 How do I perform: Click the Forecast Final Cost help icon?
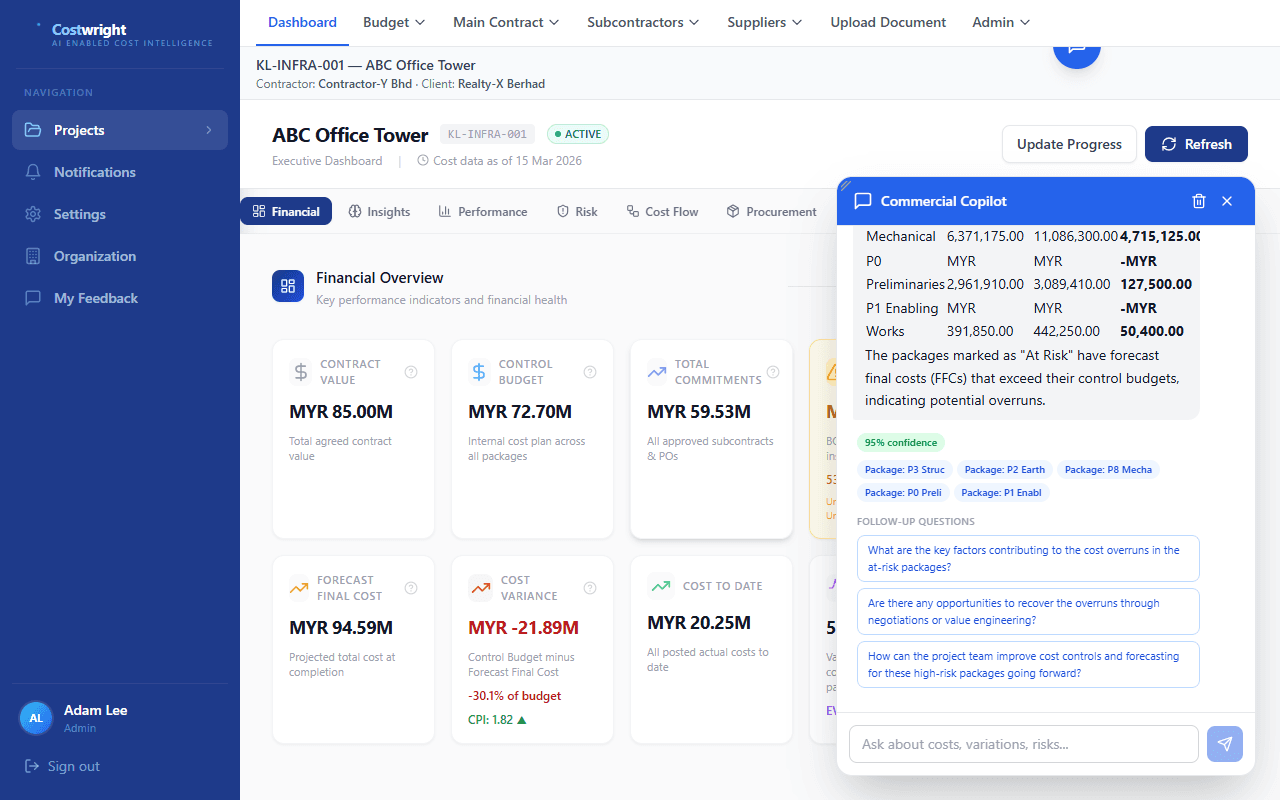pos(411,588)
